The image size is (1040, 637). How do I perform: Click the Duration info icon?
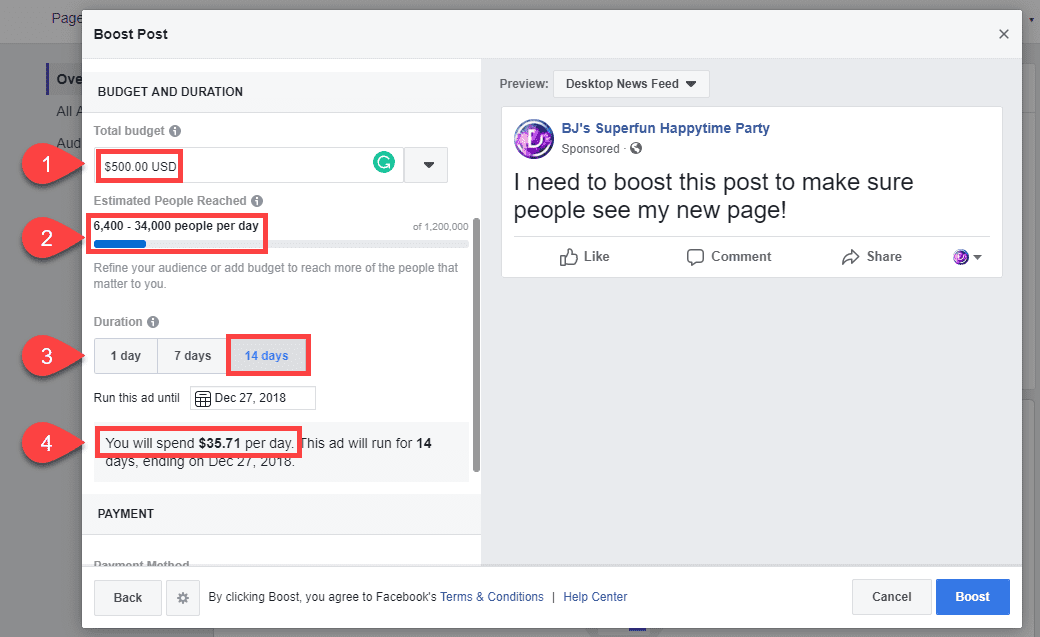(x=153, y=321)
